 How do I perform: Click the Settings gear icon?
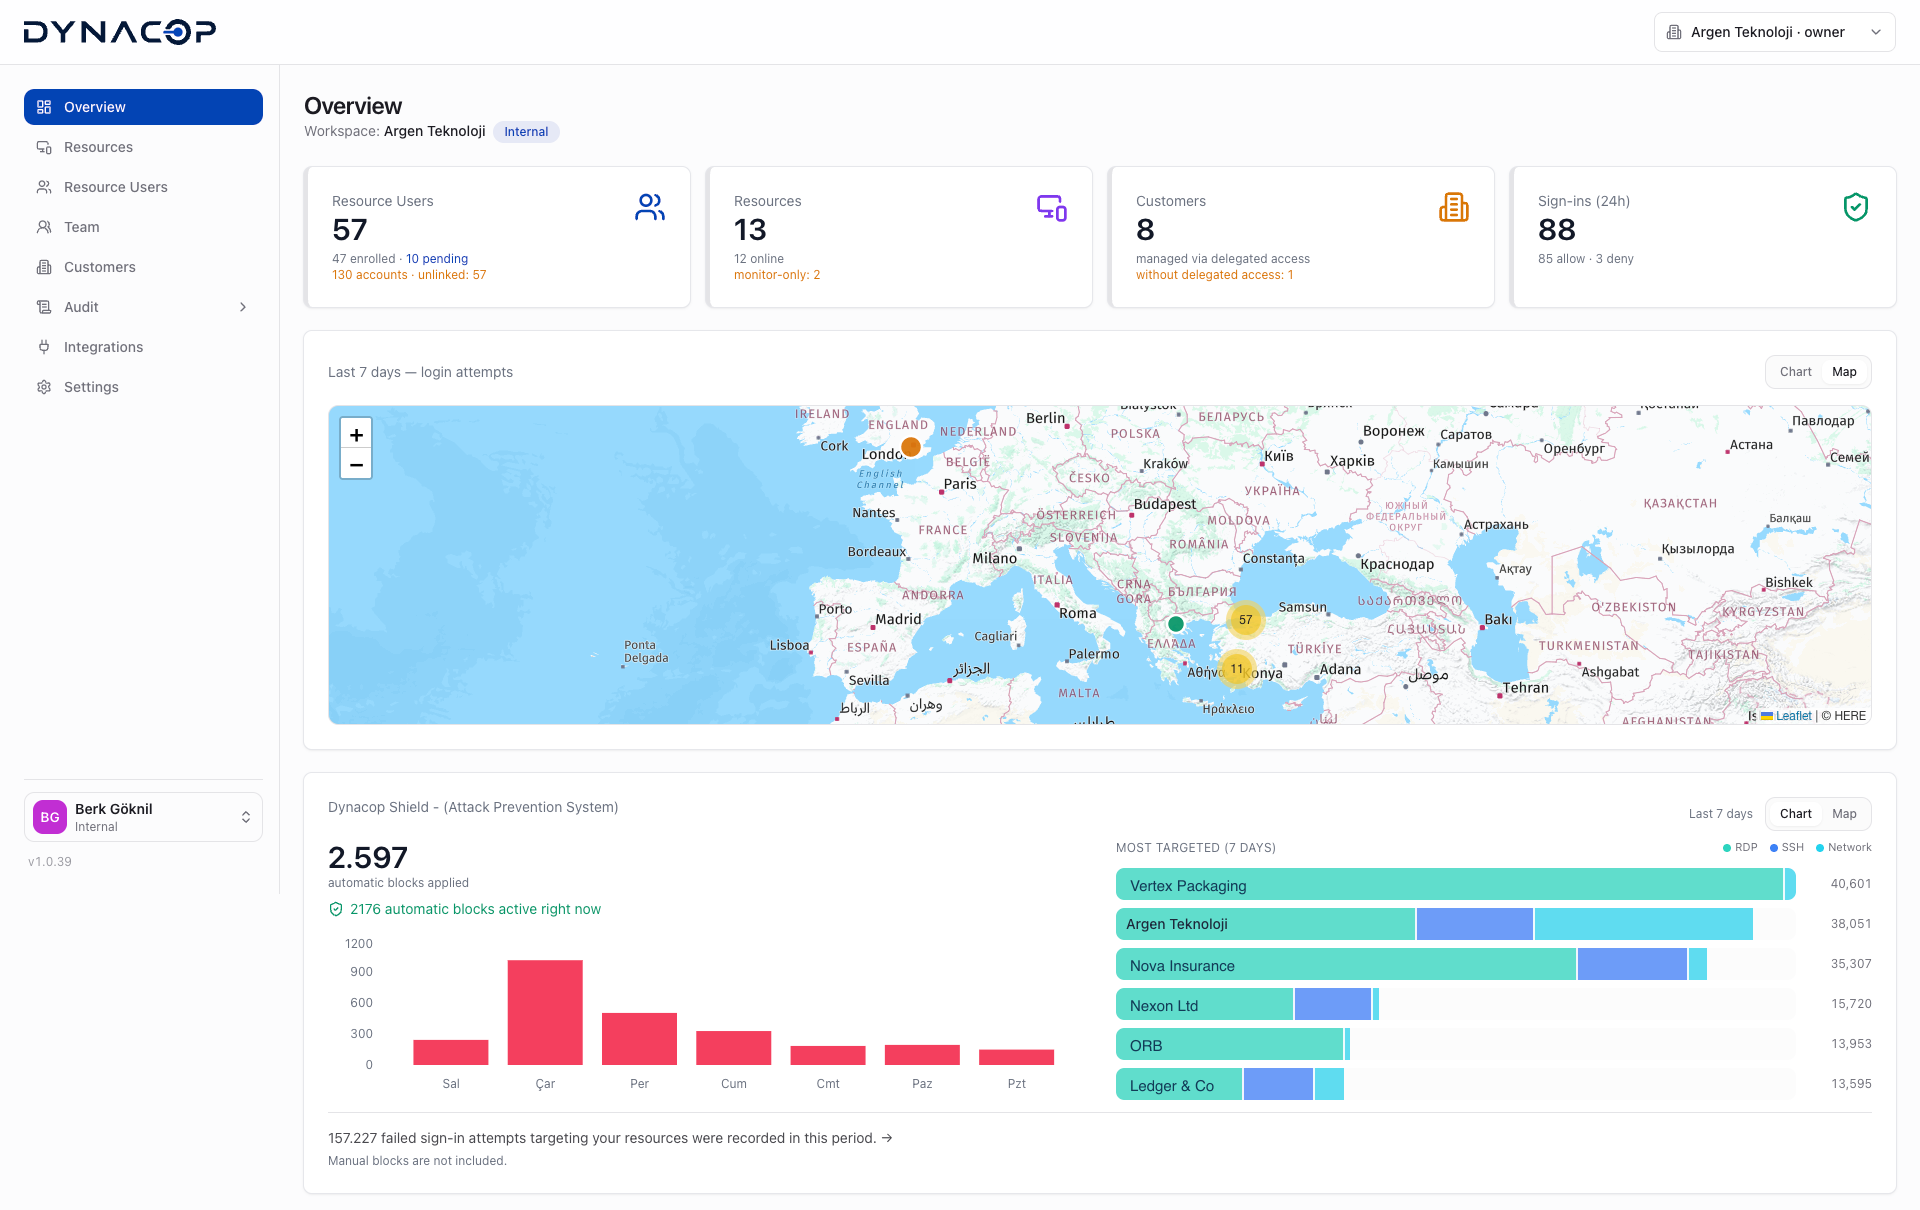coord(44,387)
